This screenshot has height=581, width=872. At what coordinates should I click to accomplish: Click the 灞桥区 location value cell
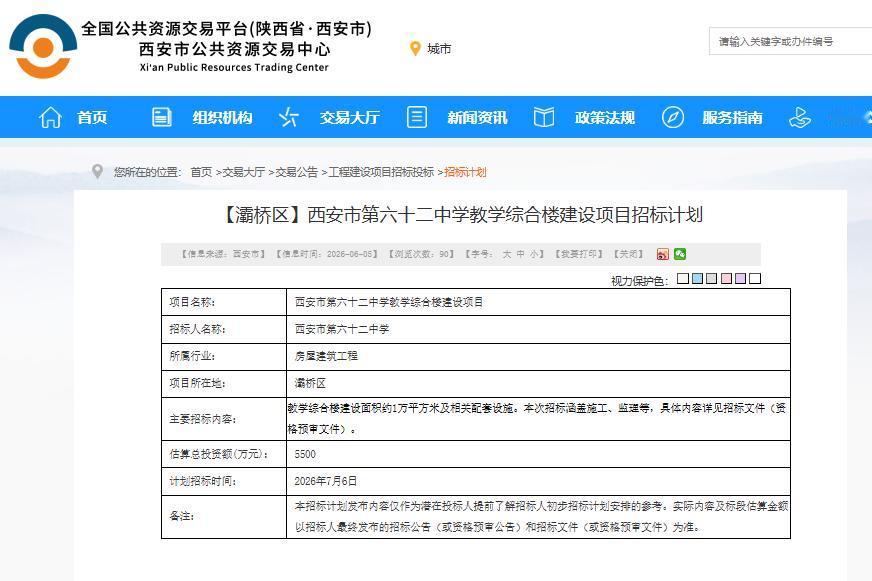538,384
